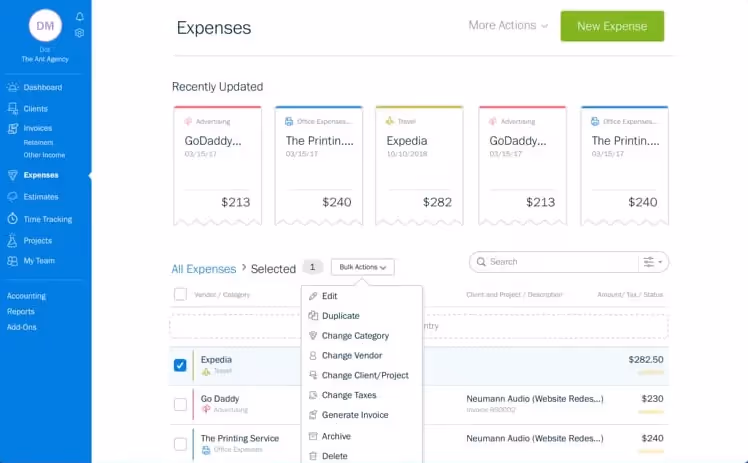Open notifications bell icon
Screen dimensions: 748x463
click(x=80, y=17)
